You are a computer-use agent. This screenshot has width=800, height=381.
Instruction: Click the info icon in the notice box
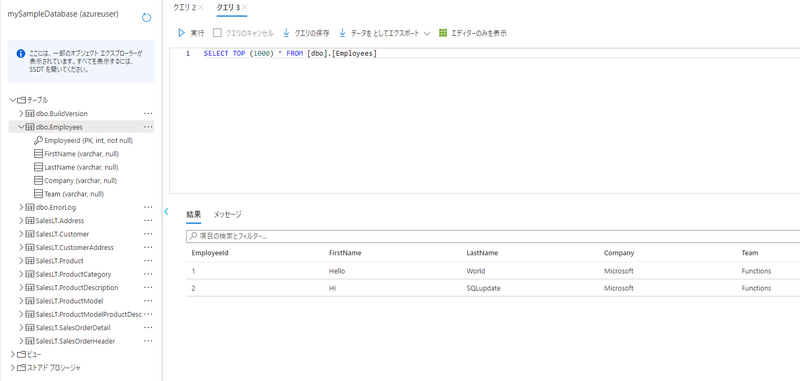click(x=20, y=53)
